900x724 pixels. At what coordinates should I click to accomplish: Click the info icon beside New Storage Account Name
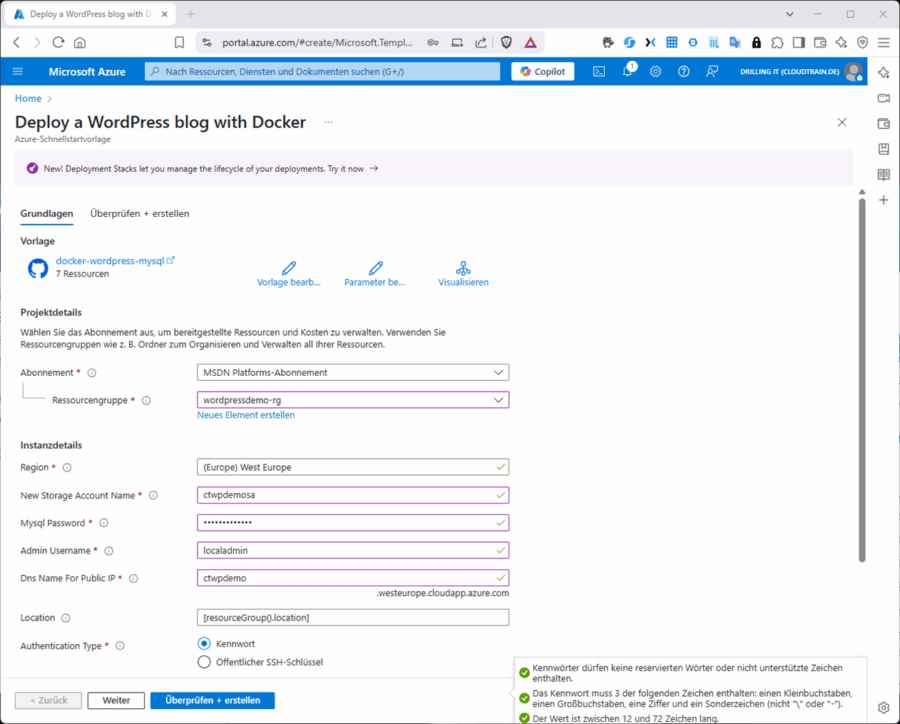(x=153, y=495)
